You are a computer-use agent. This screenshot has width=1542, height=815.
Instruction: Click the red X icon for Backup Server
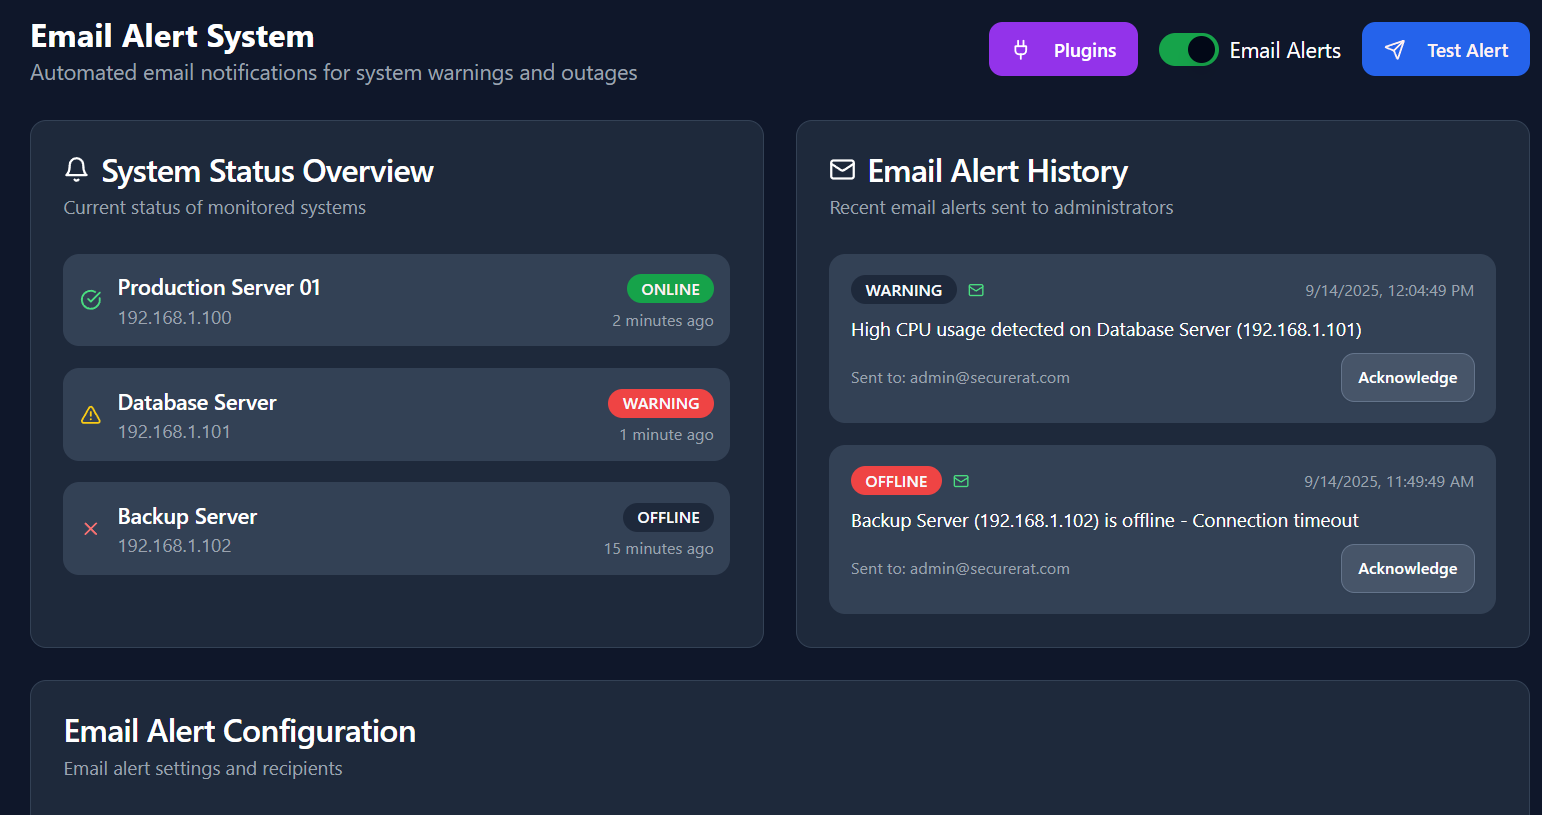pyautogui.click(x=91, y=529)
